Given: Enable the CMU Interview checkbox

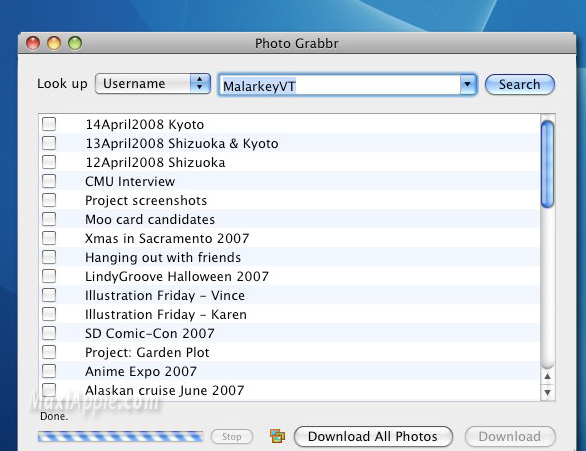Looking at the screenshot, I should [x=49, y=181].
